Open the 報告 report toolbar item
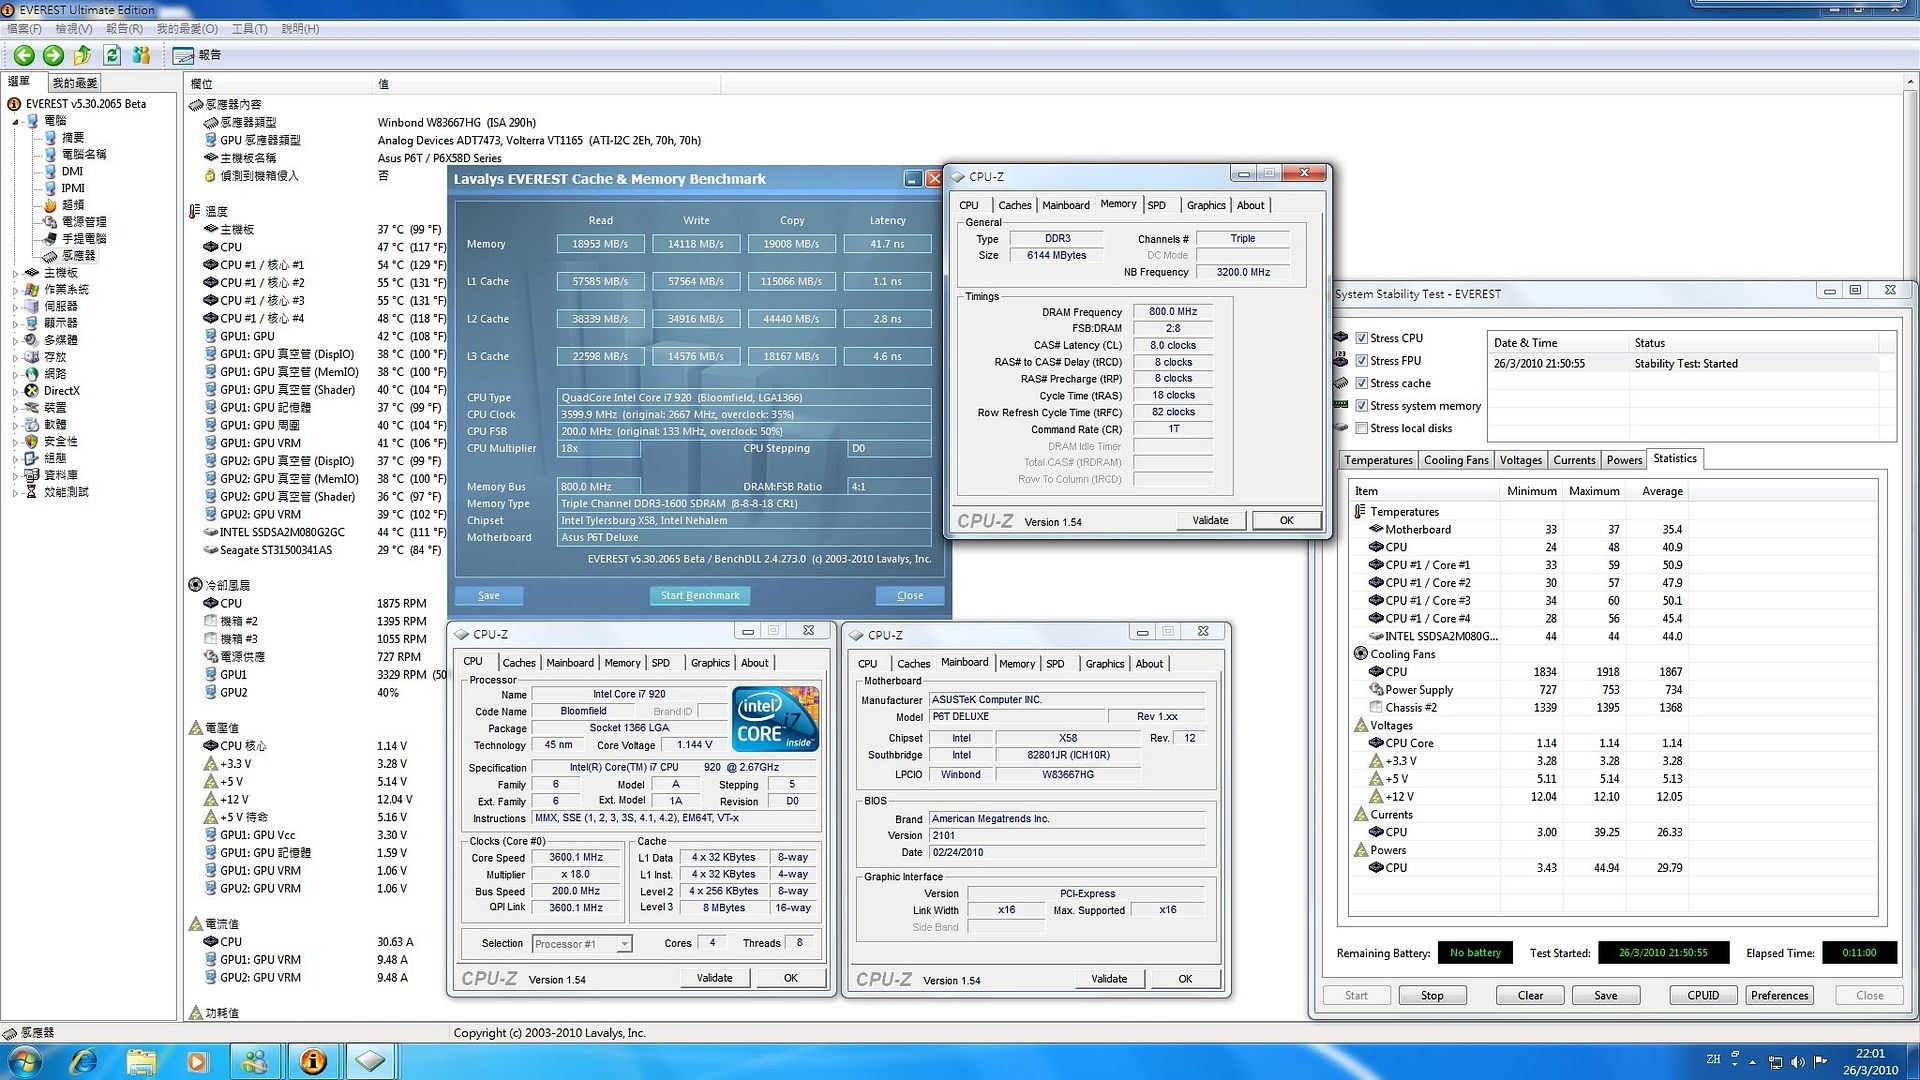 click(197, 56)
